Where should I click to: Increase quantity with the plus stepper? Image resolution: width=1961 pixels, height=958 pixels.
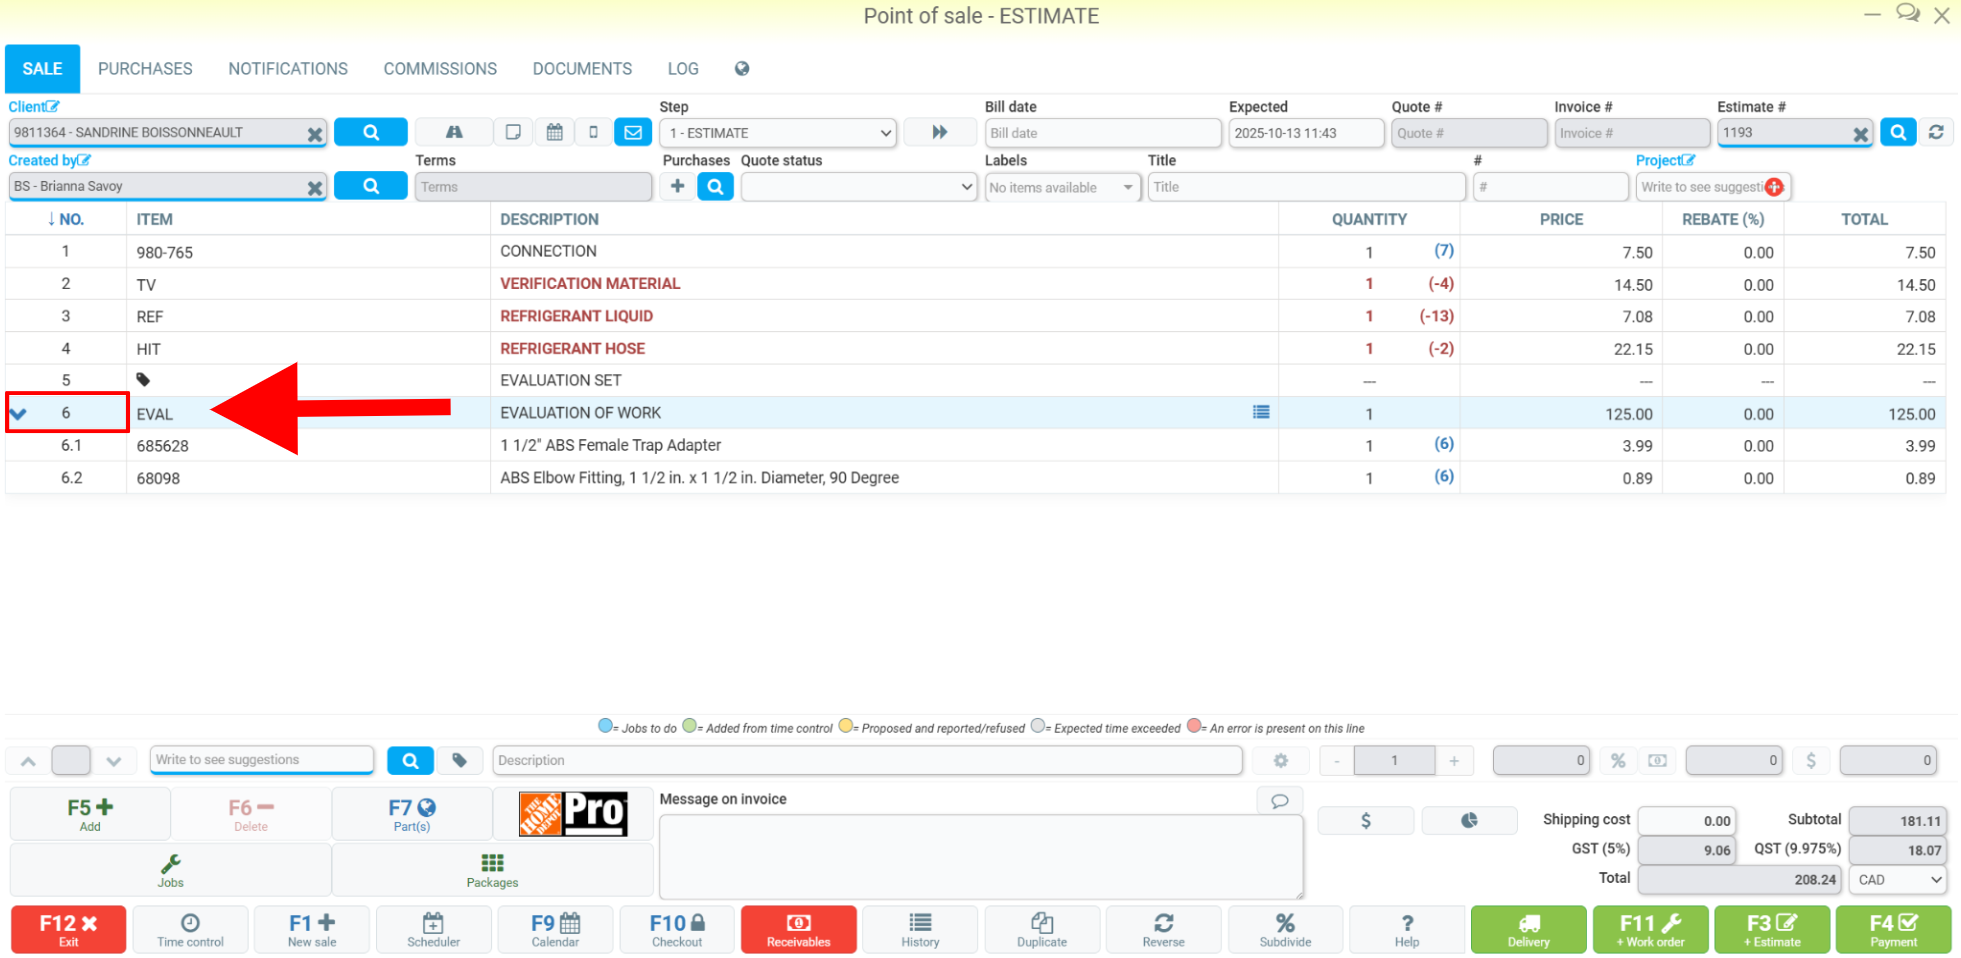[x=1454, y=761]
